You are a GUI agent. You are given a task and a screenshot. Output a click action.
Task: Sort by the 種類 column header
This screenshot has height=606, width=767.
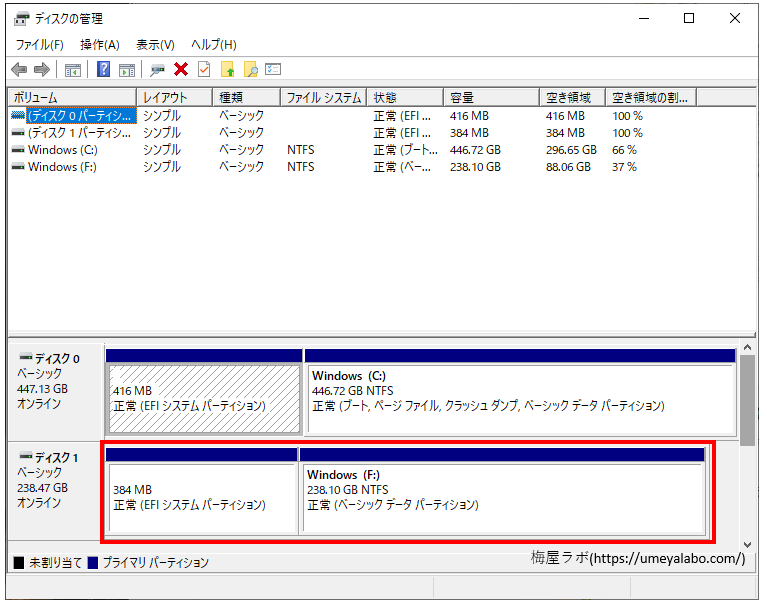click(247, 97)
